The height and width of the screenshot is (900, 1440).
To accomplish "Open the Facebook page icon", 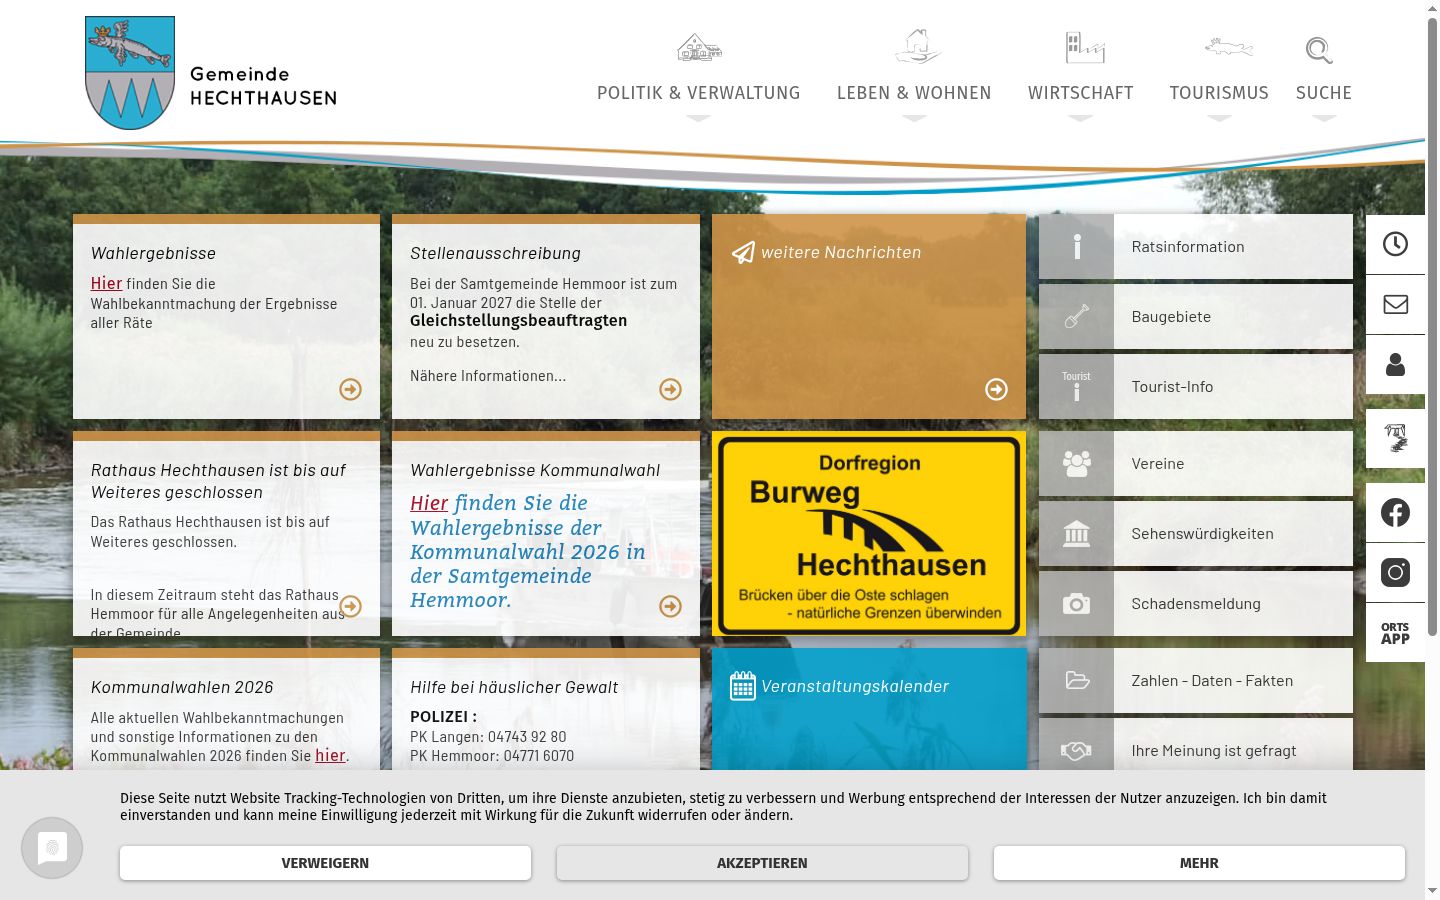I will (1395, 513).
